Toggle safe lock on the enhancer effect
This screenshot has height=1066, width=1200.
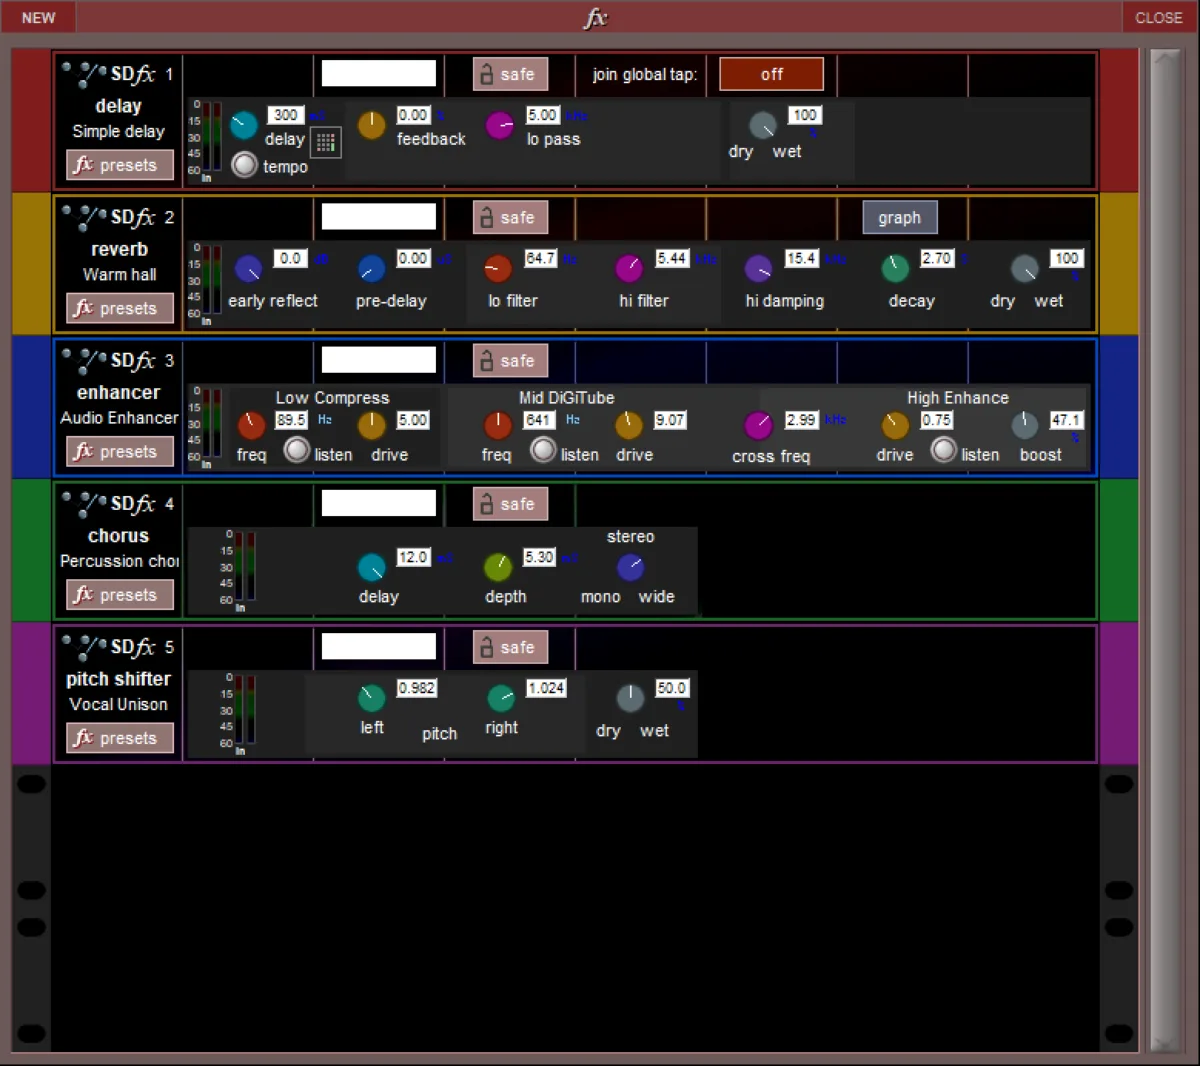(510, 360)
